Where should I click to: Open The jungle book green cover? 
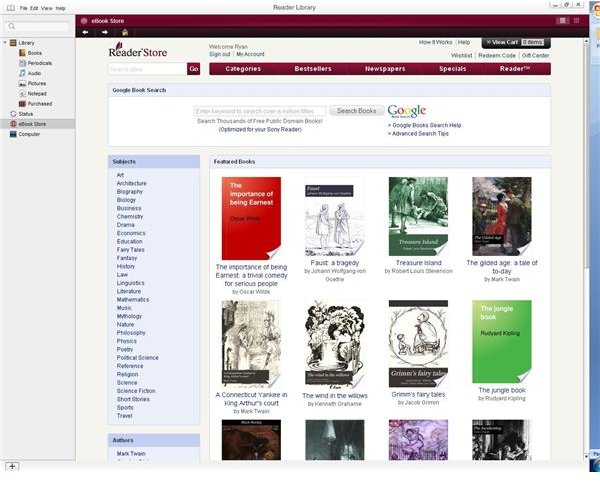click(x=502, y=342)
